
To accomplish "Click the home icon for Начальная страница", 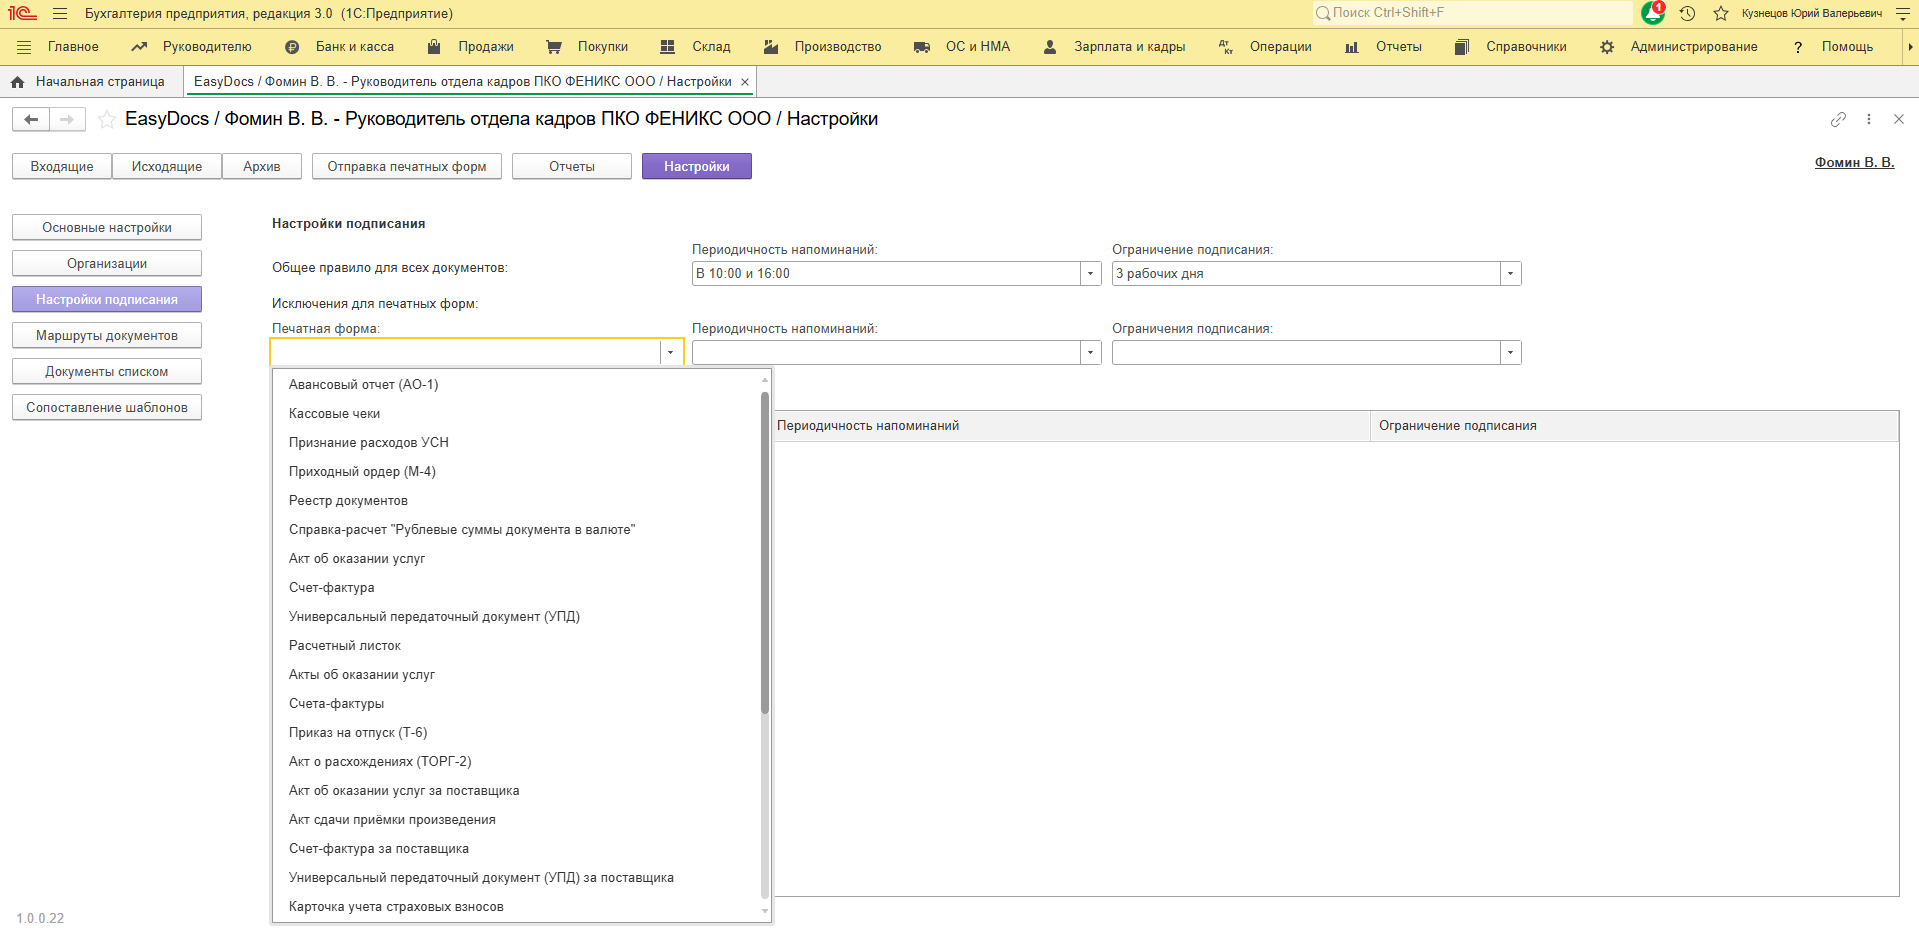I will (17, 82).
